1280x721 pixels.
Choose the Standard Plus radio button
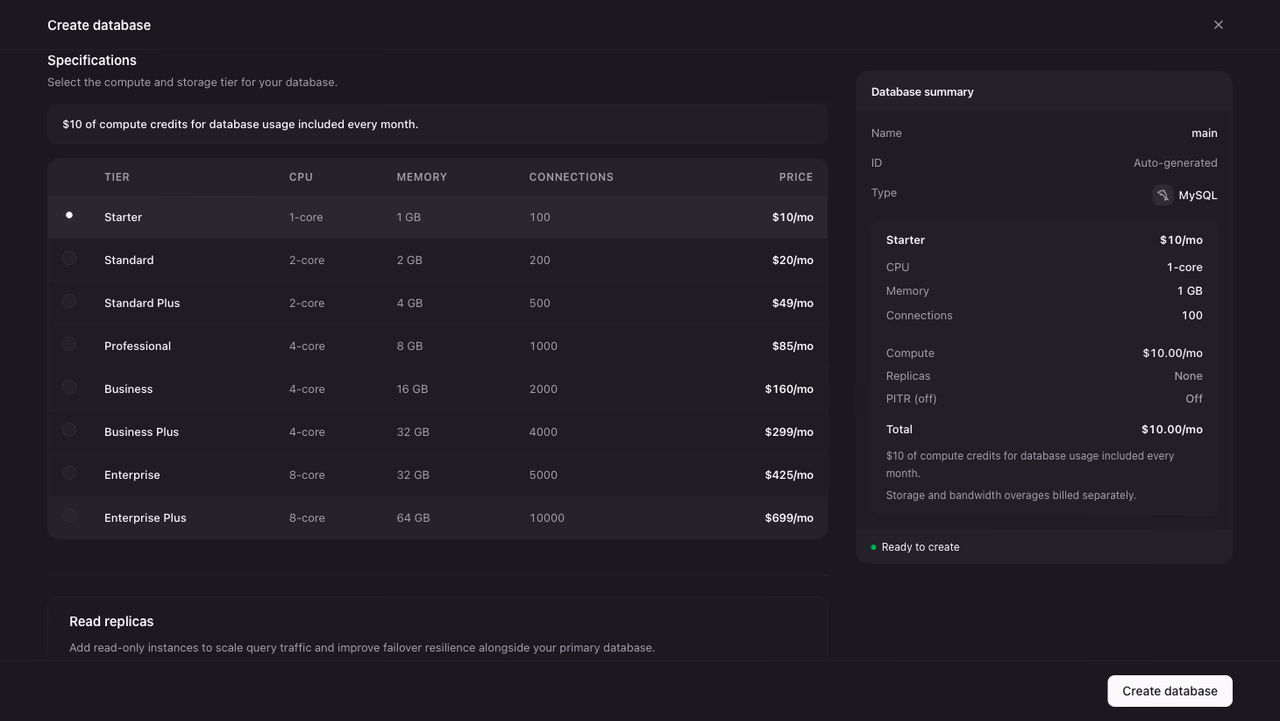69,301
